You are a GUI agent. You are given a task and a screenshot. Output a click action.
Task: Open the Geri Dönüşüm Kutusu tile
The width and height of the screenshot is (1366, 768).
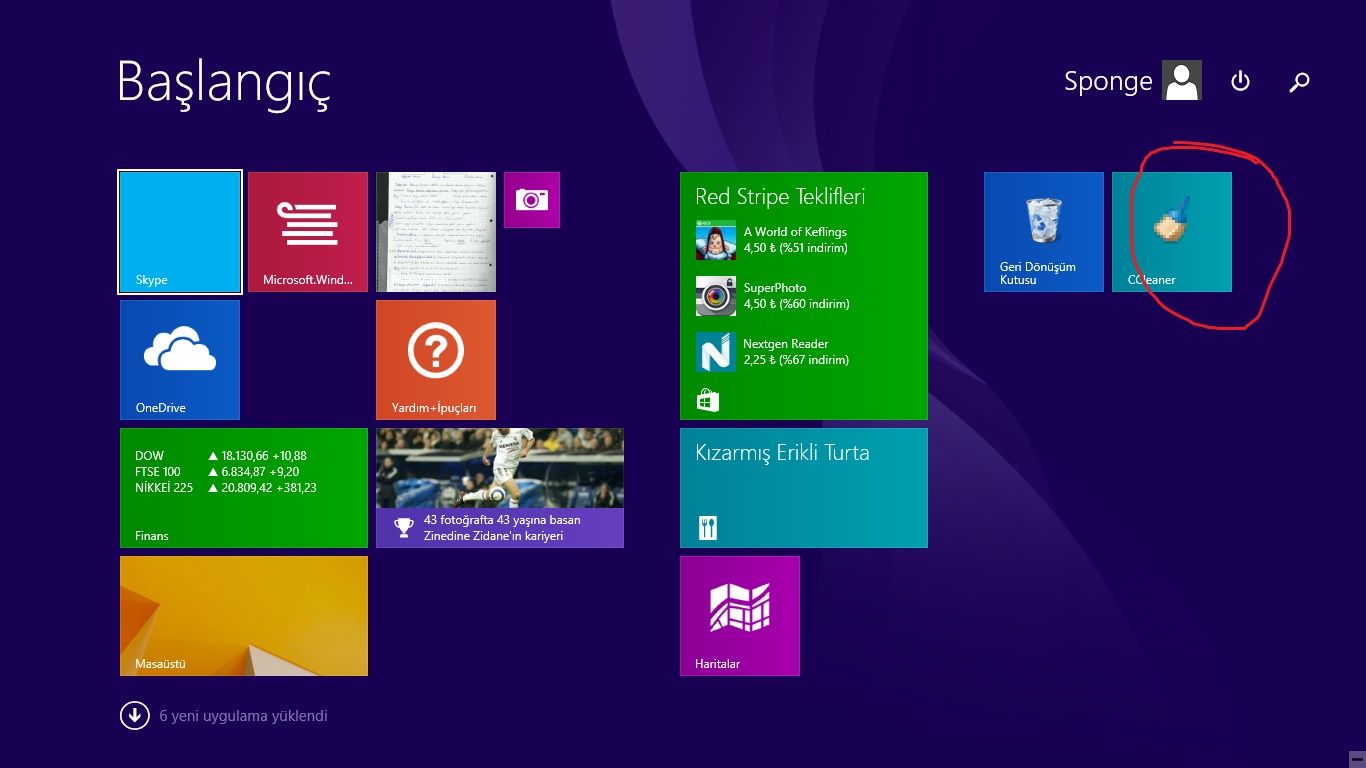coord(1044,232)
